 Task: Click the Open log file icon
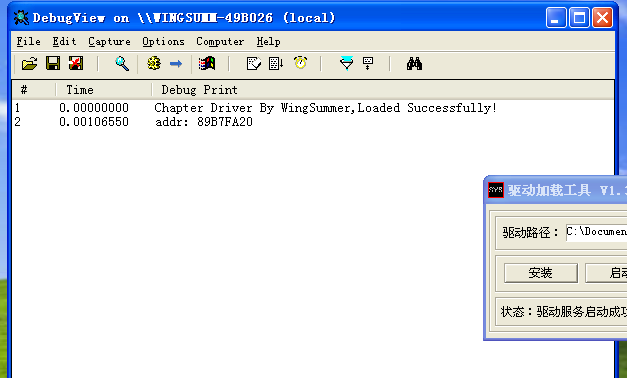click(x=29, y=64)
